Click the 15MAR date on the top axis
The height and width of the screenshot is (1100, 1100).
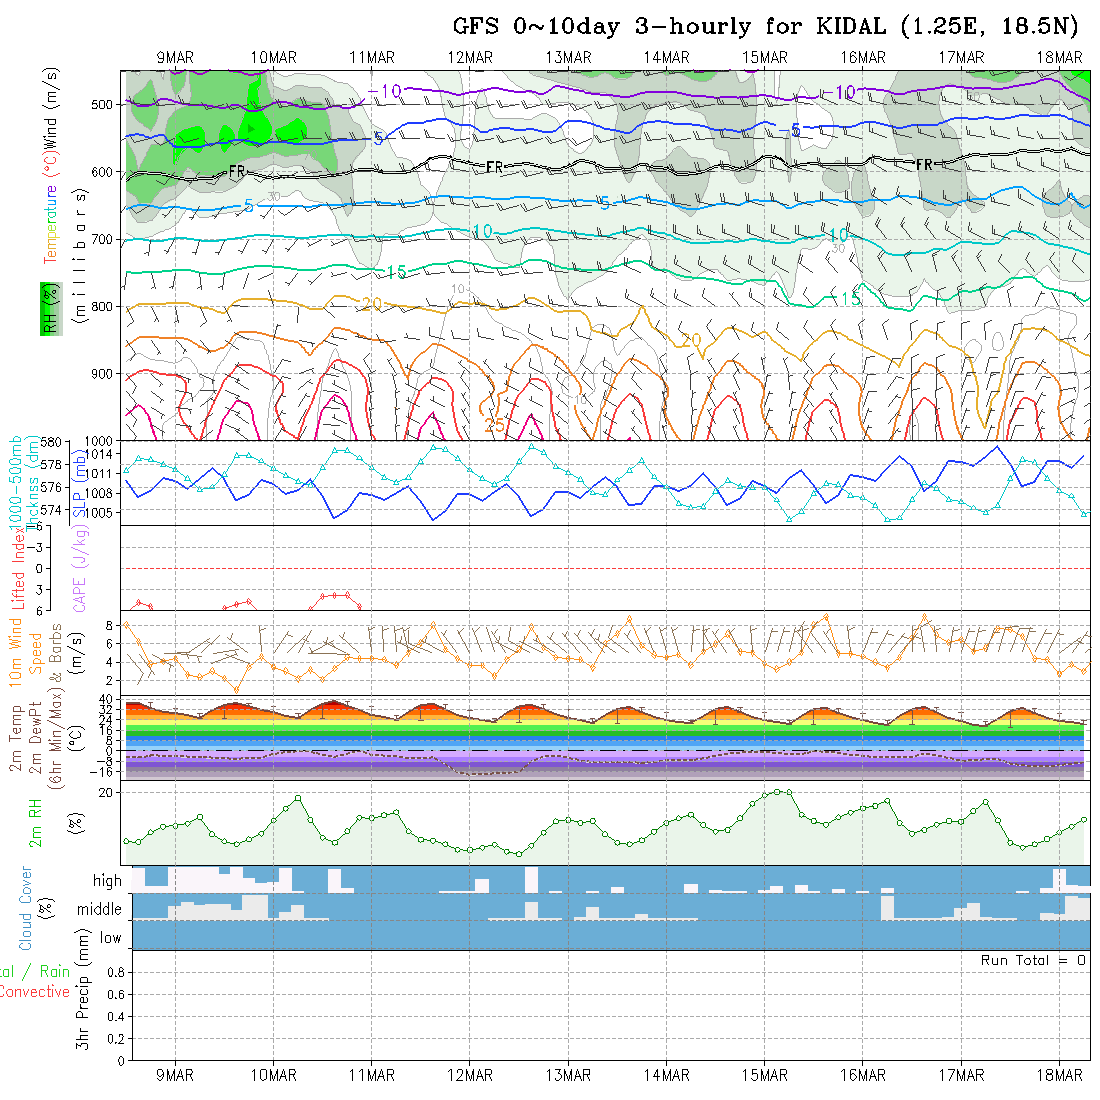click(x=764, y=58)
